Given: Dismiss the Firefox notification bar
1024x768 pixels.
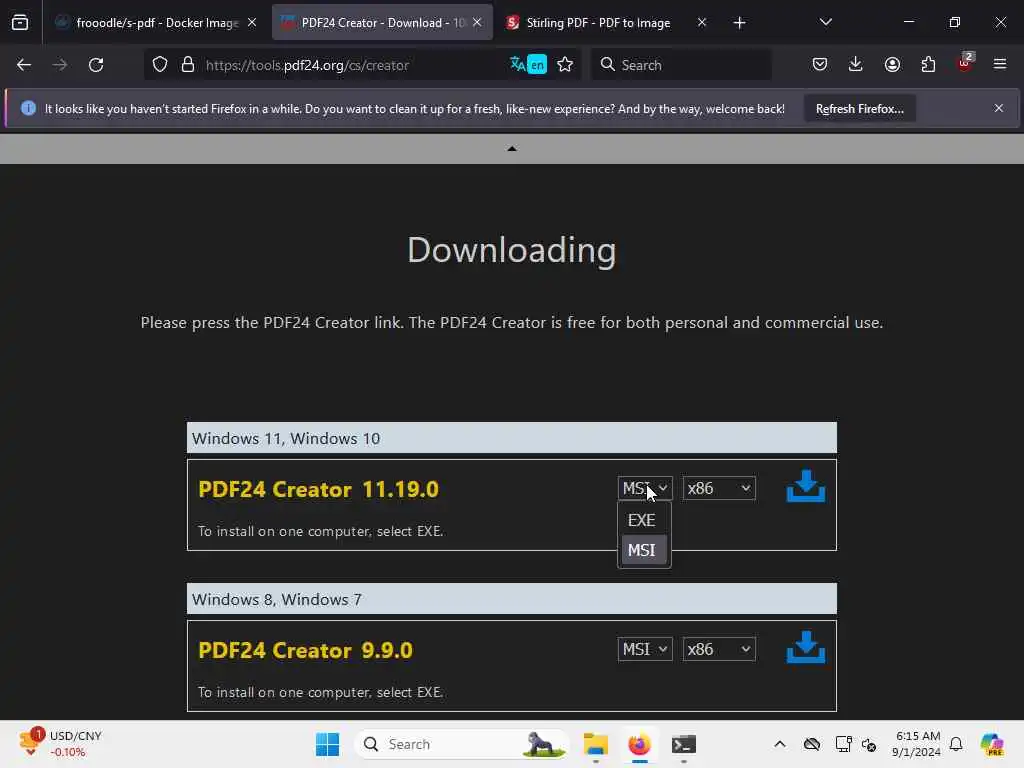Looking at the screenshot, I should click(x=999, y=108).
